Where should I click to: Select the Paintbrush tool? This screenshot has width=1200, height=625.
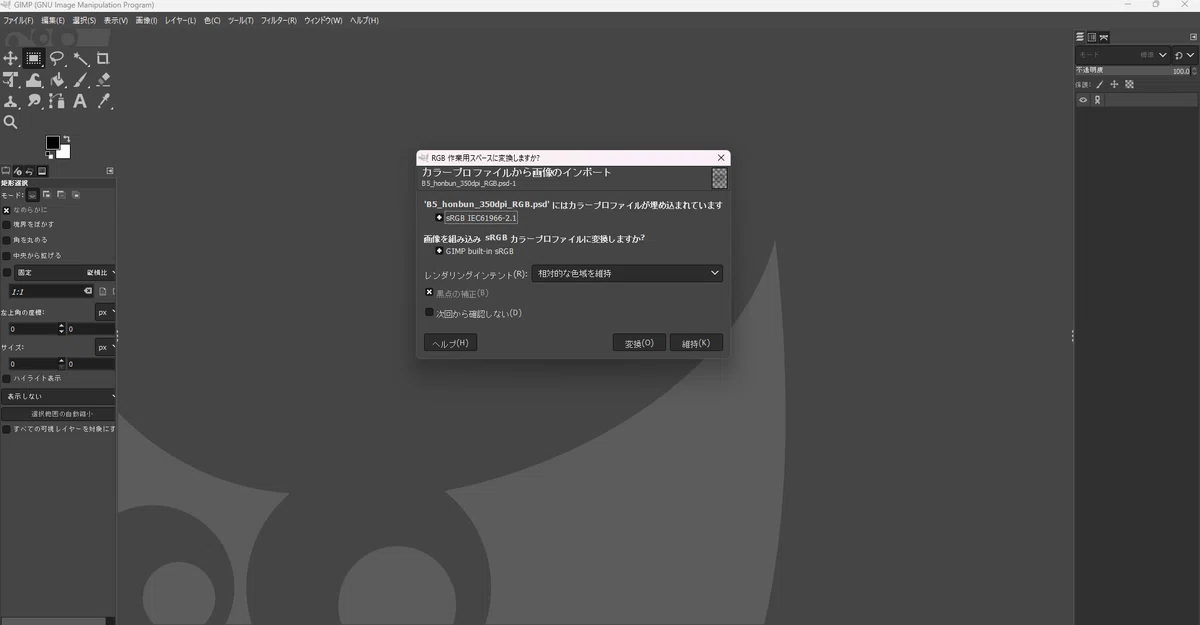pos(80,80)
